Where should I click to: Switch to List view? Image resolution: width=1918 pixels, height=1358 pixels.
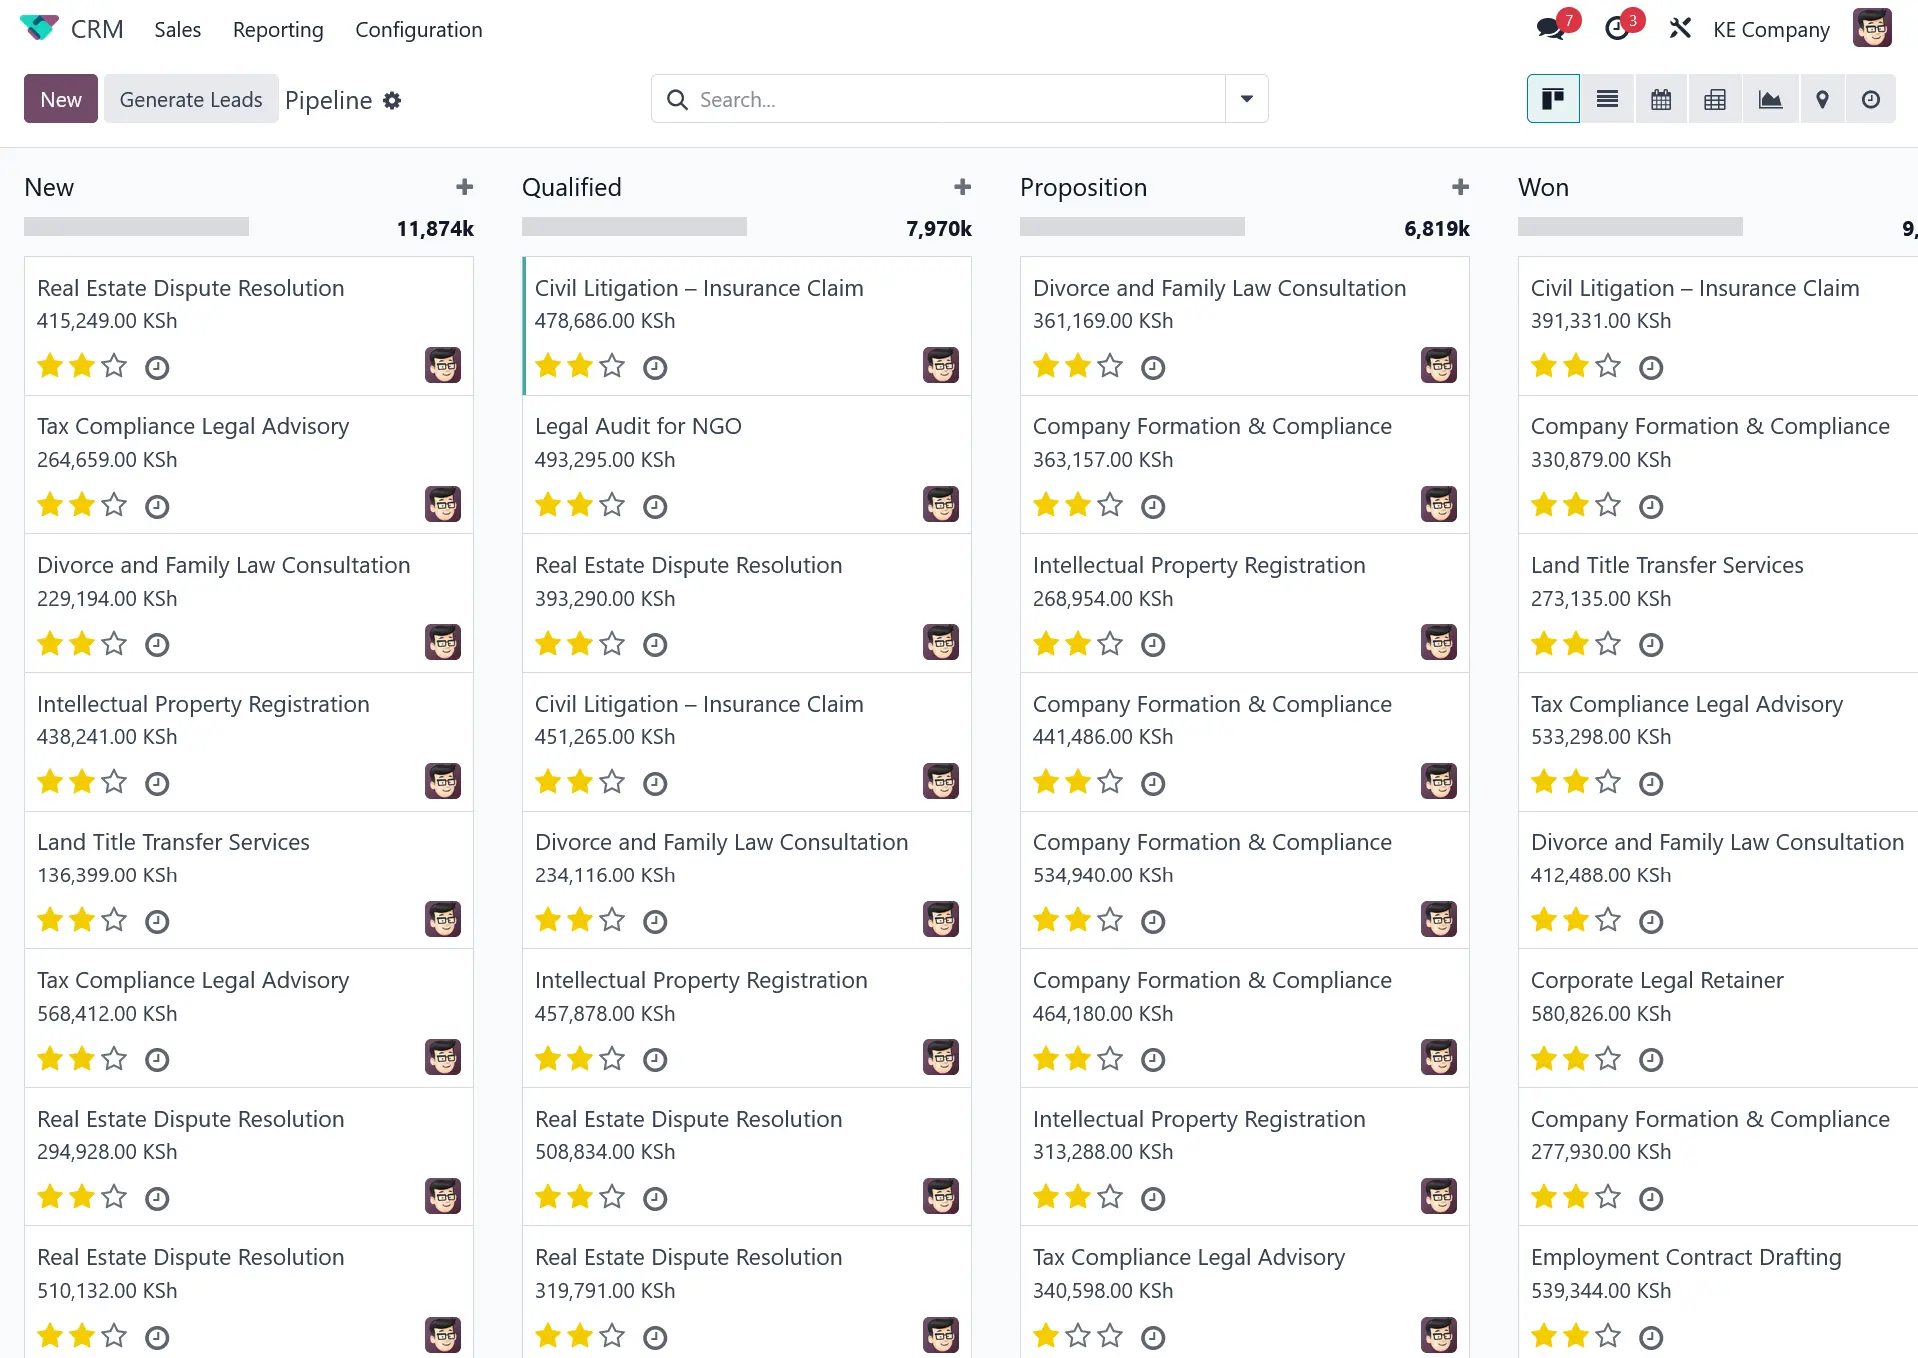click(x=1607, y=99)
